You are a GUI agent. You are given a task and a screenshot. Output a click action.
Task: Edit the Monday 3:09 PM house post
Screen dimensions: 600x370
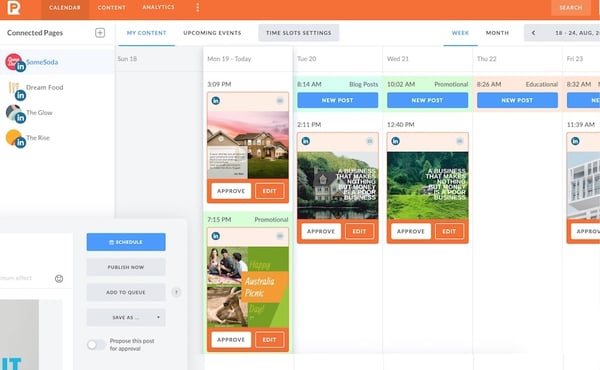pos(269,191)
